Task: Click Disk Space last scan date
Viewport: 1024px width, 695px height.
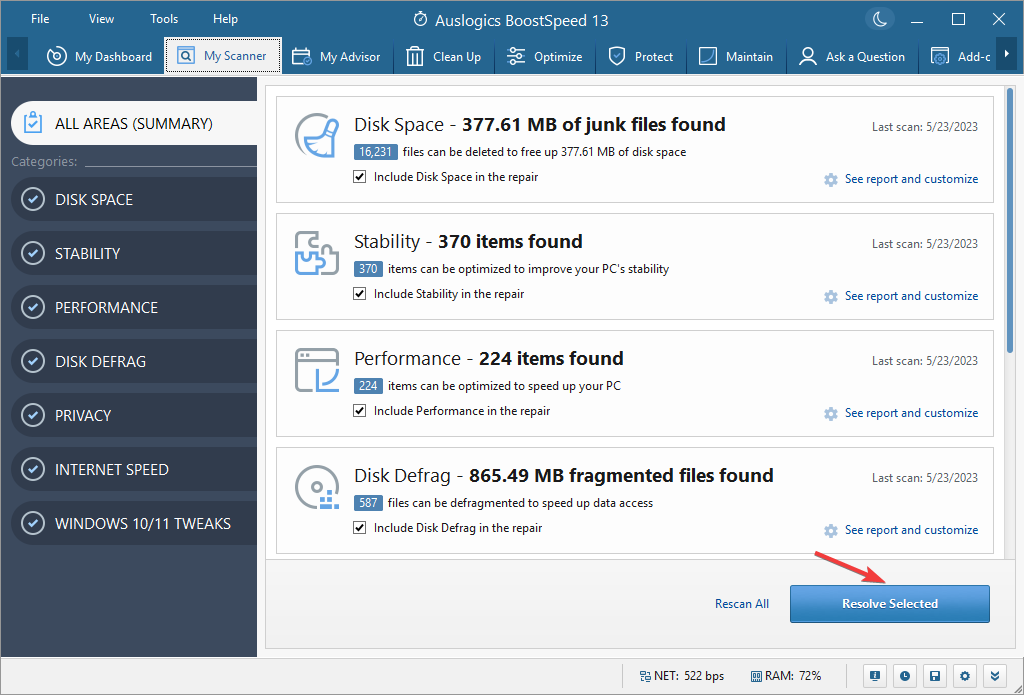Action: (925, 127)
